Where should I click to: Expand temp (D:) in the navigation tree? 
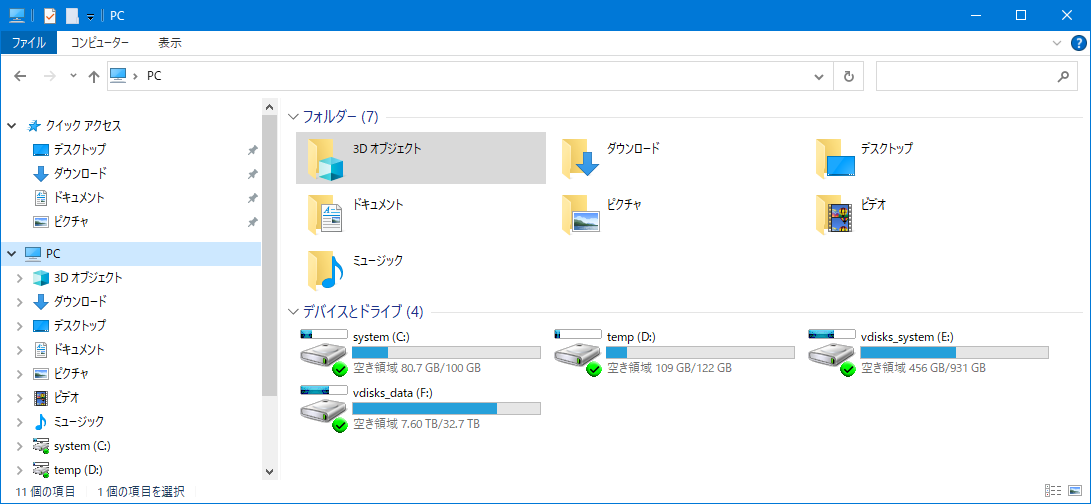(20, 469)
